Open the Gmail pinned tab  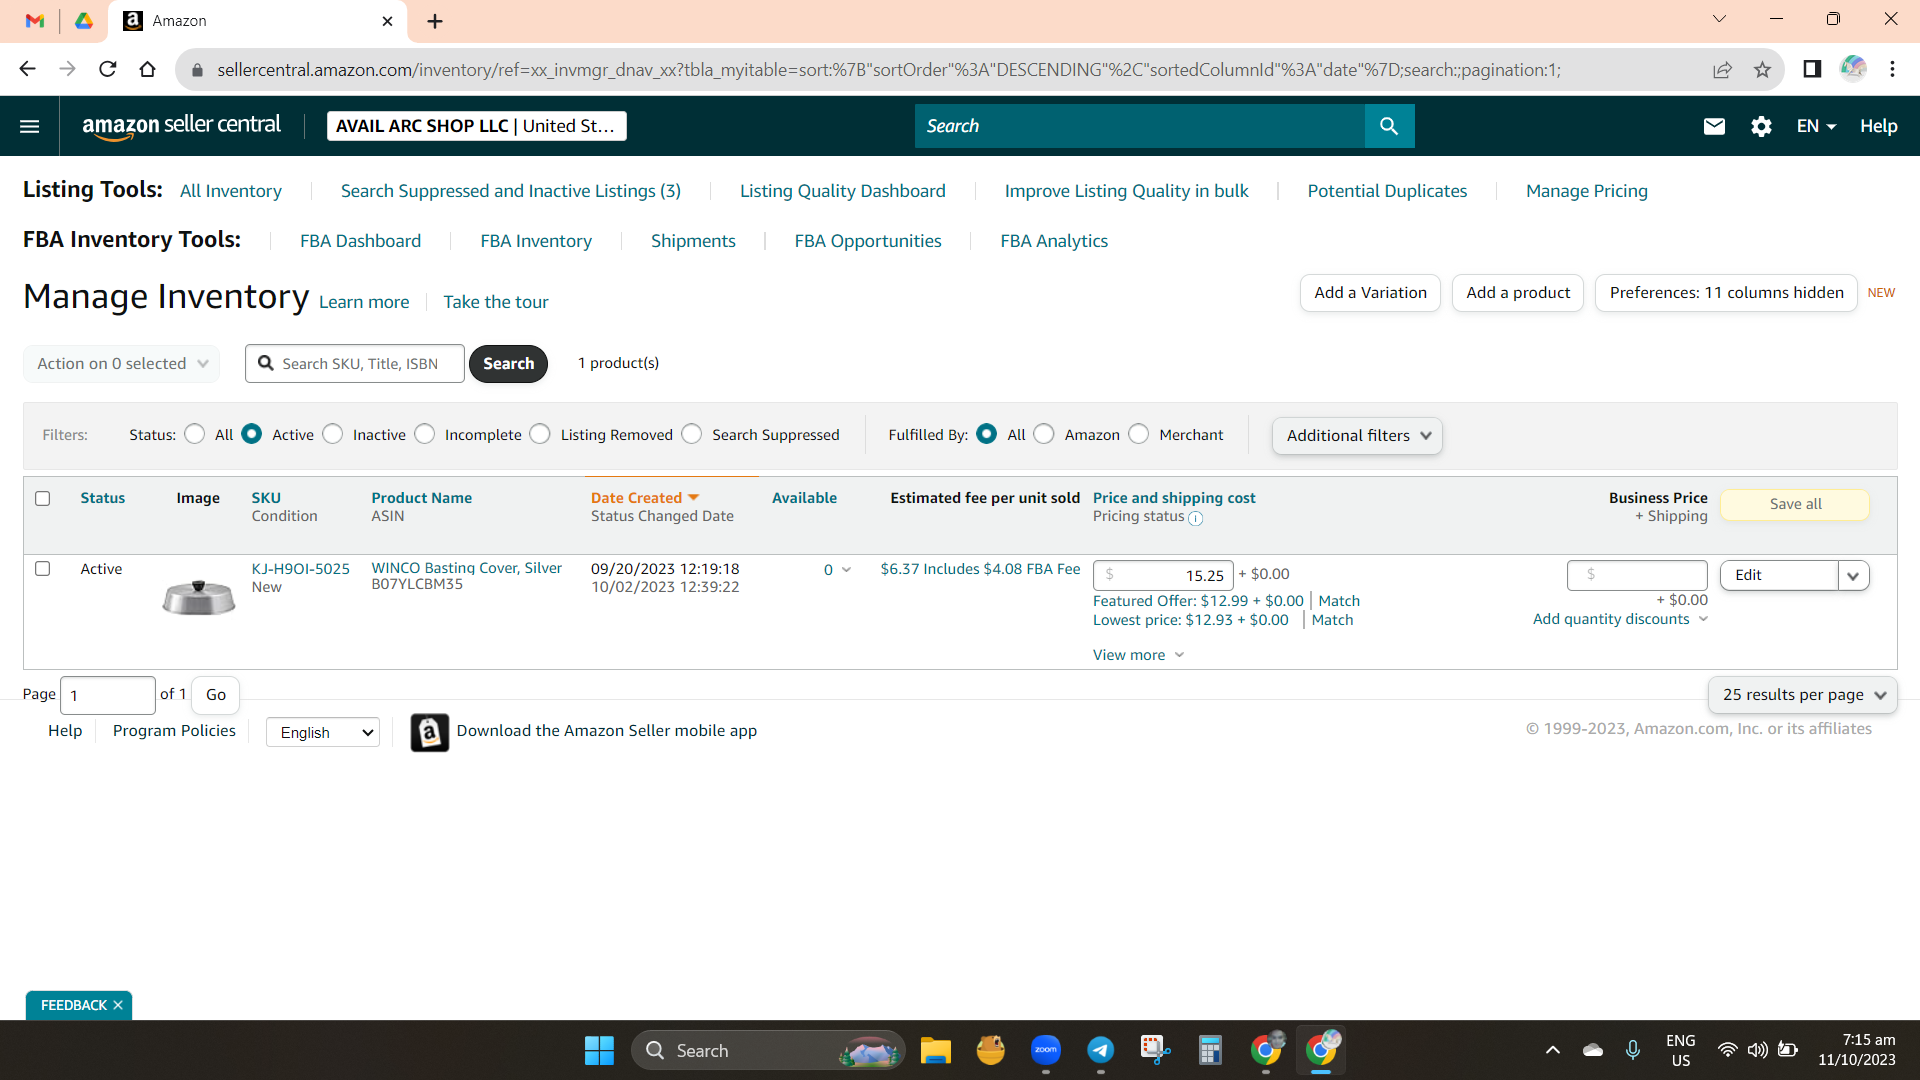pos(35,21)
